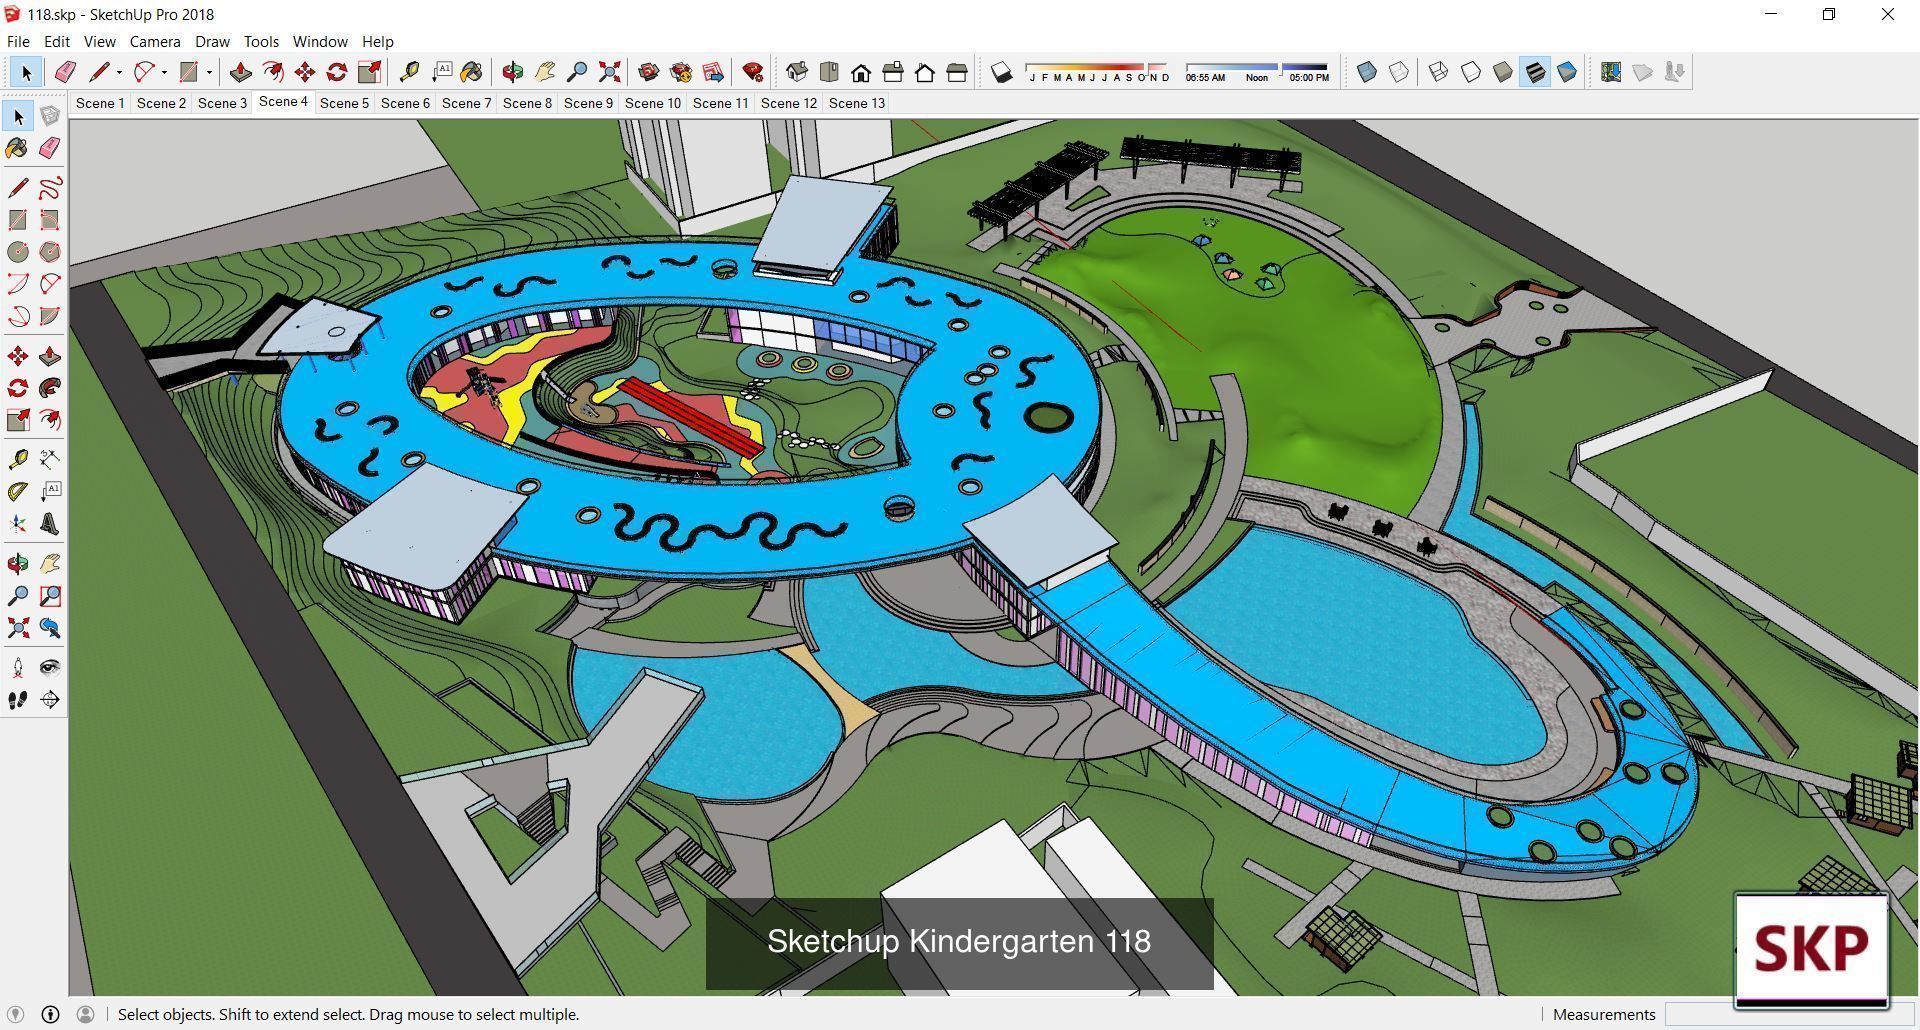This screenshot has width=1920, height=1030.
Task: Open the File menu
Action: click(18, 41)
